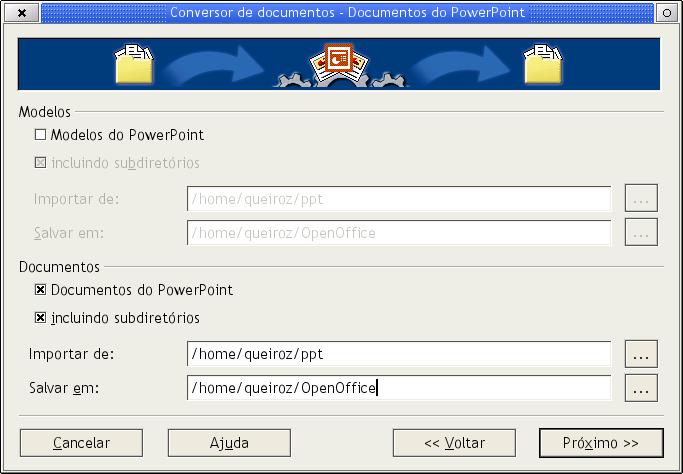Browse for Documentos save folder button
The height and width of the screenshot is (474, 683).
tap(641, 388)
